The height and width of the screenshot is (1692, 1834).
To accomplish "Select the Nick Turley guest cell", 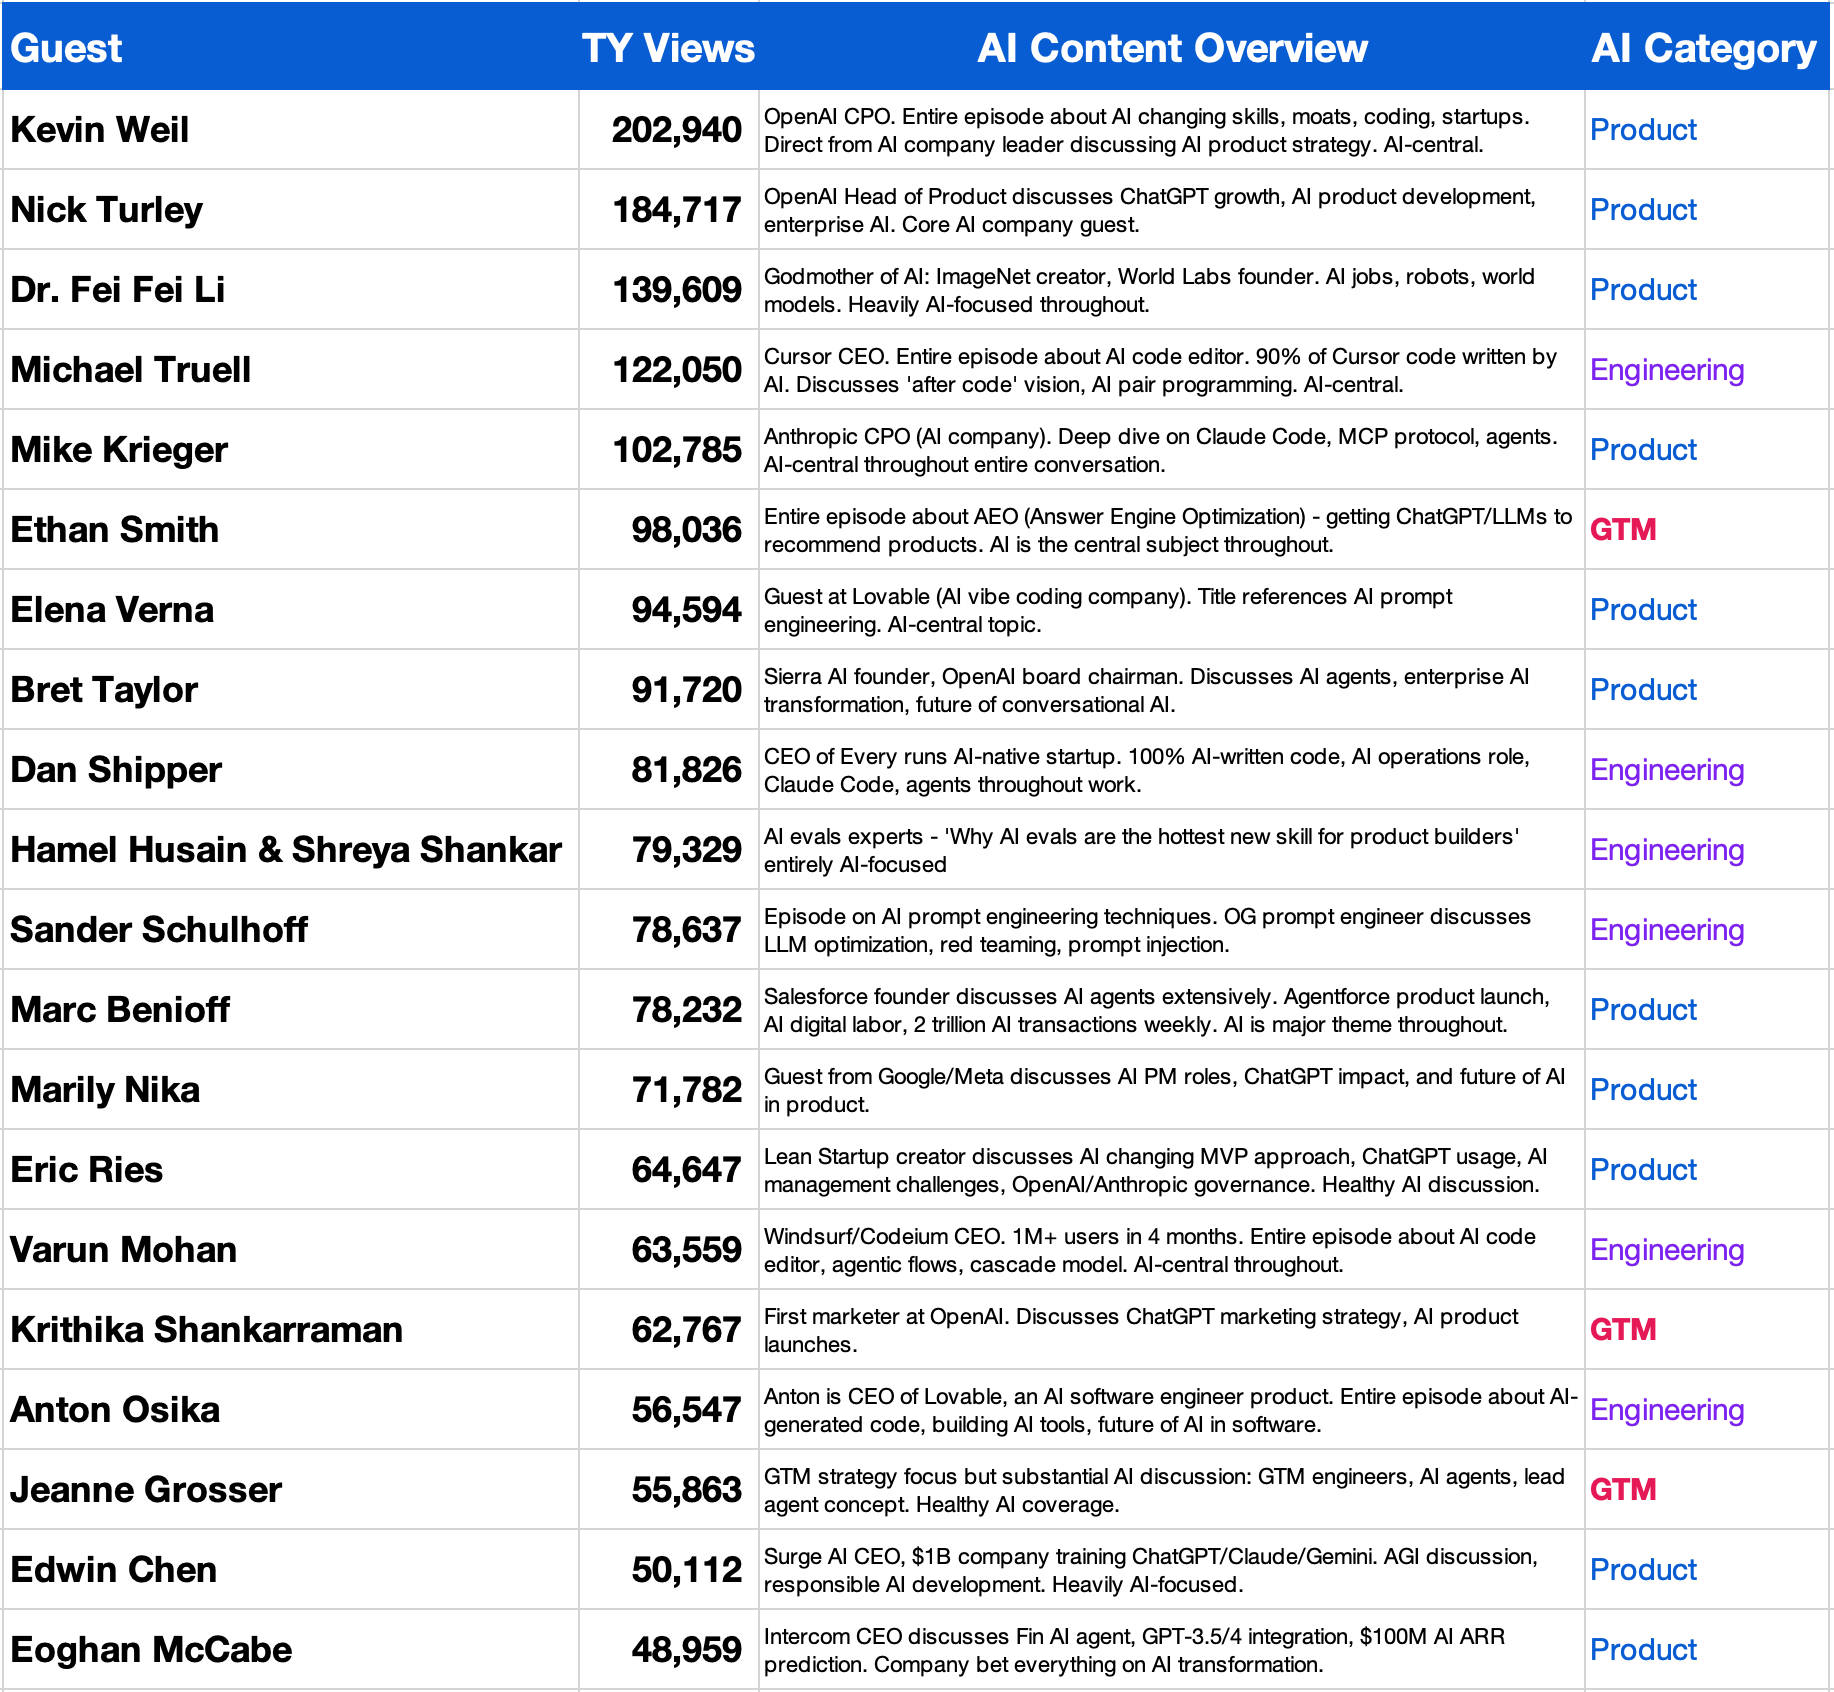I will pyautogui.click(x=290, y=210).
